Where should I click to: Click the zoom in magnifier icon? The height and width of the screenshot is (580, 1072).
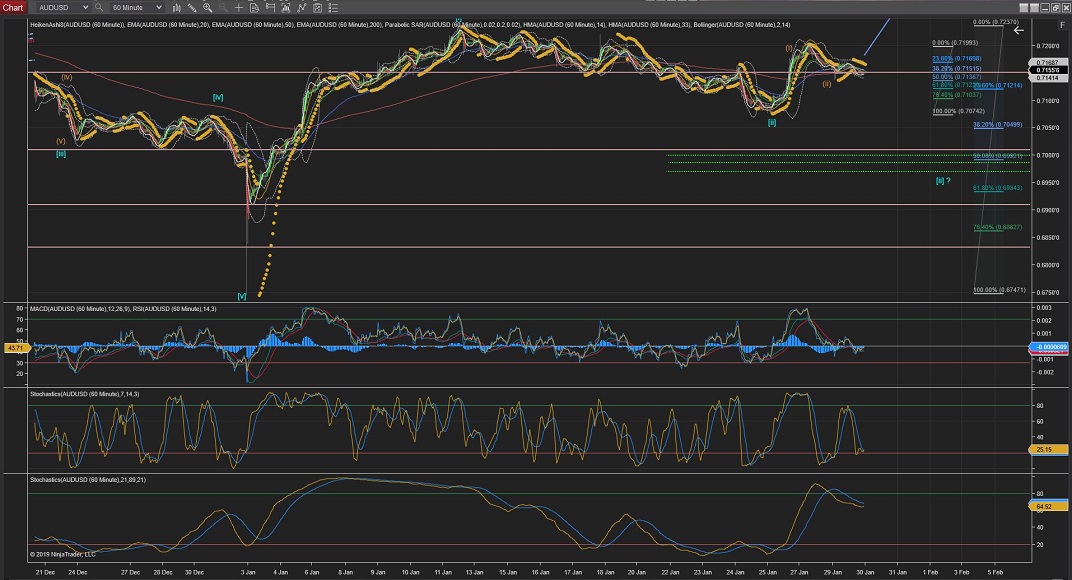(207, 7)
